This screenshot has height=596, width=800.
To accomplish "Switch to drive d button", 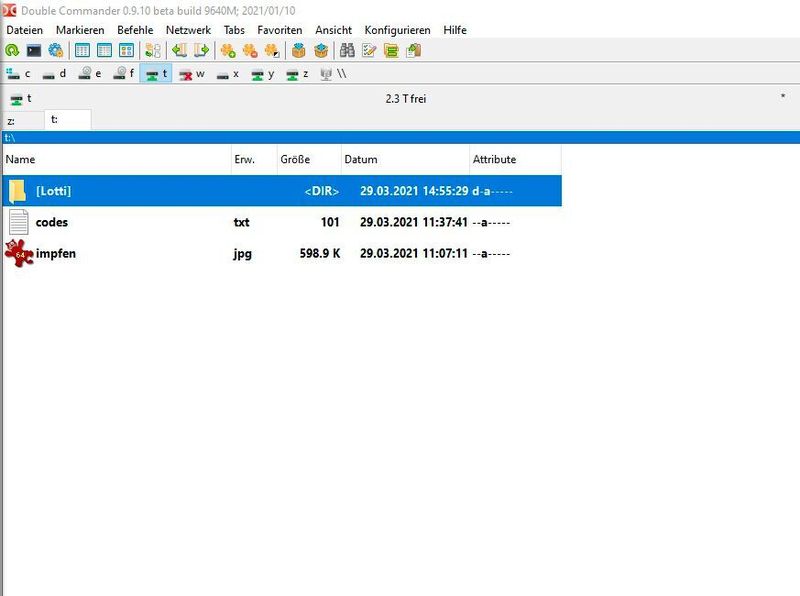I will tap(55, 74).
